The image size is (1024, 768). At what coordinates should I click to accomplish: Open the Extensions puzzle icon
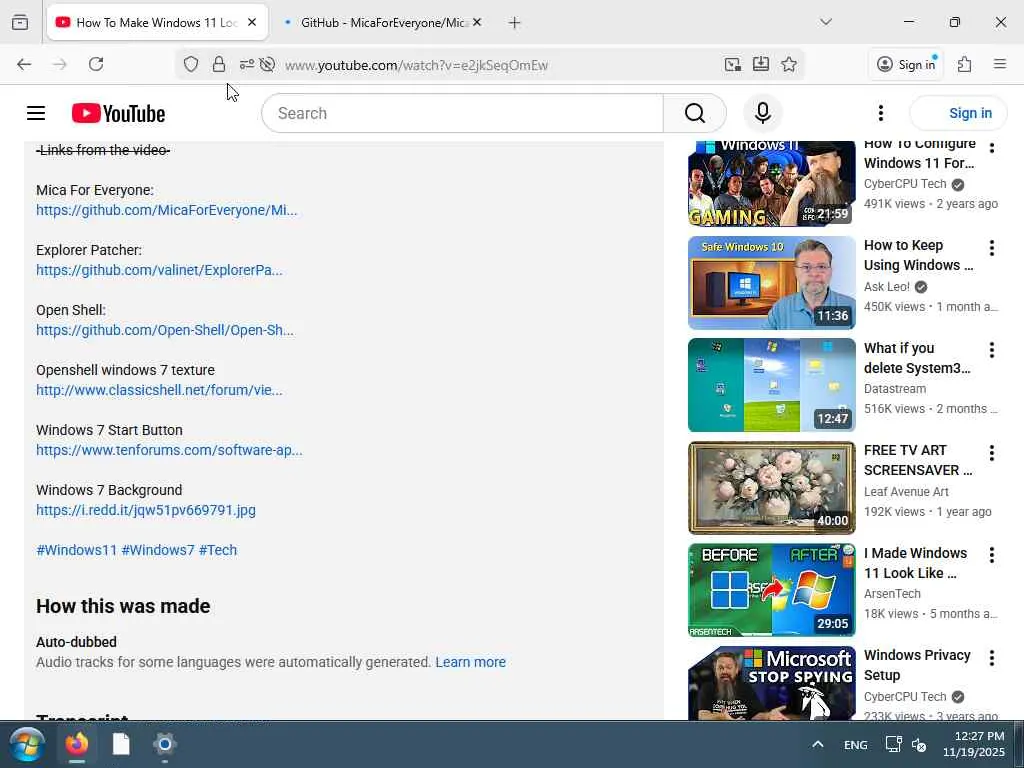(965, 64)
